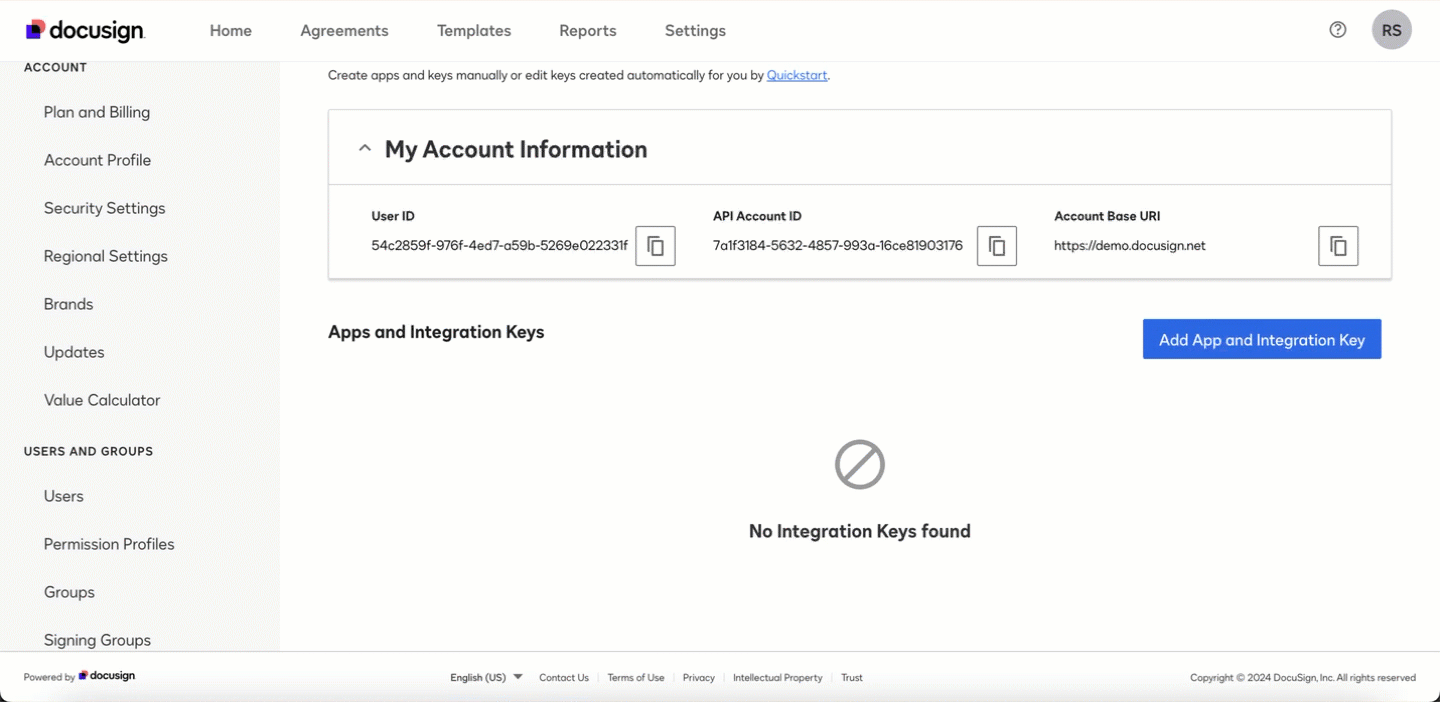
Task: Open the Intellectual Property footer link
Action: [x=777, y=677]
